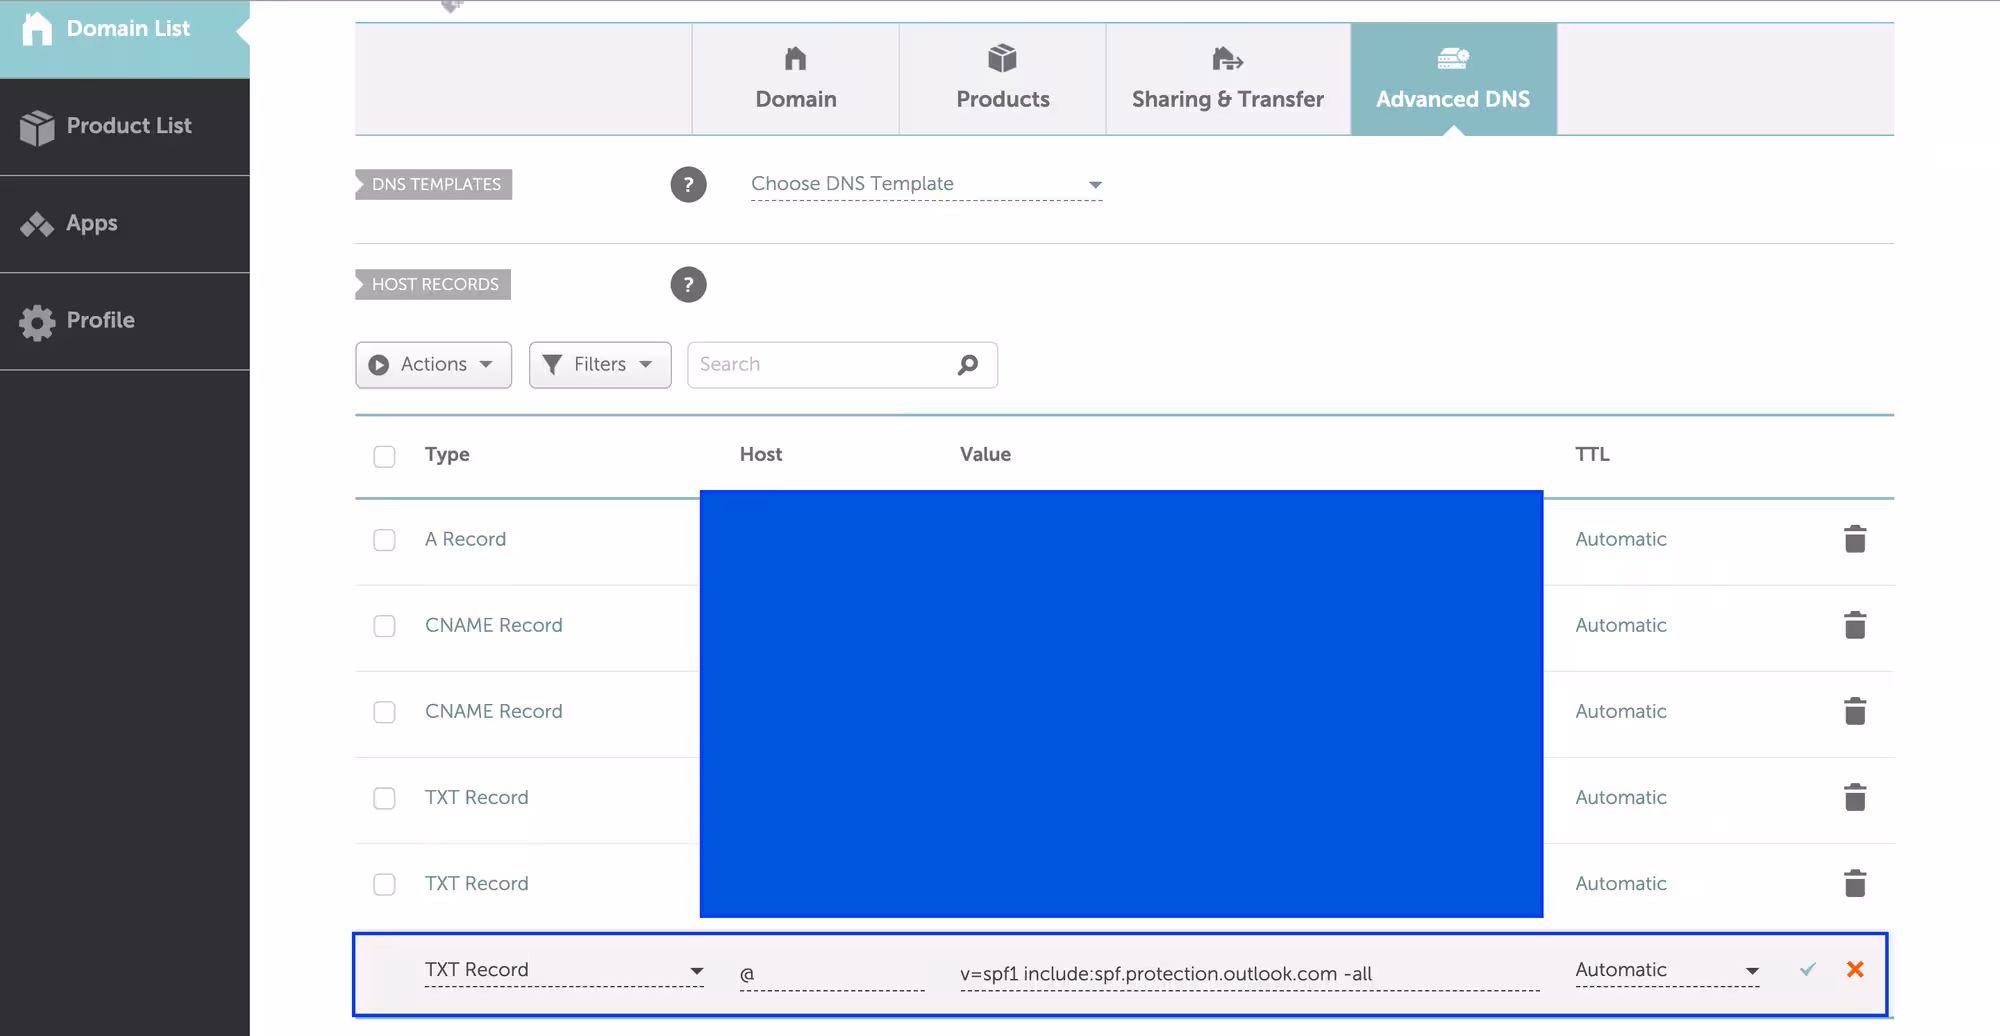Viewport: 2000px width, 1036px height.
Task: Switch to the Sharing & Transfer tab
Action: pyautogui.click(x=1227, y=79)
